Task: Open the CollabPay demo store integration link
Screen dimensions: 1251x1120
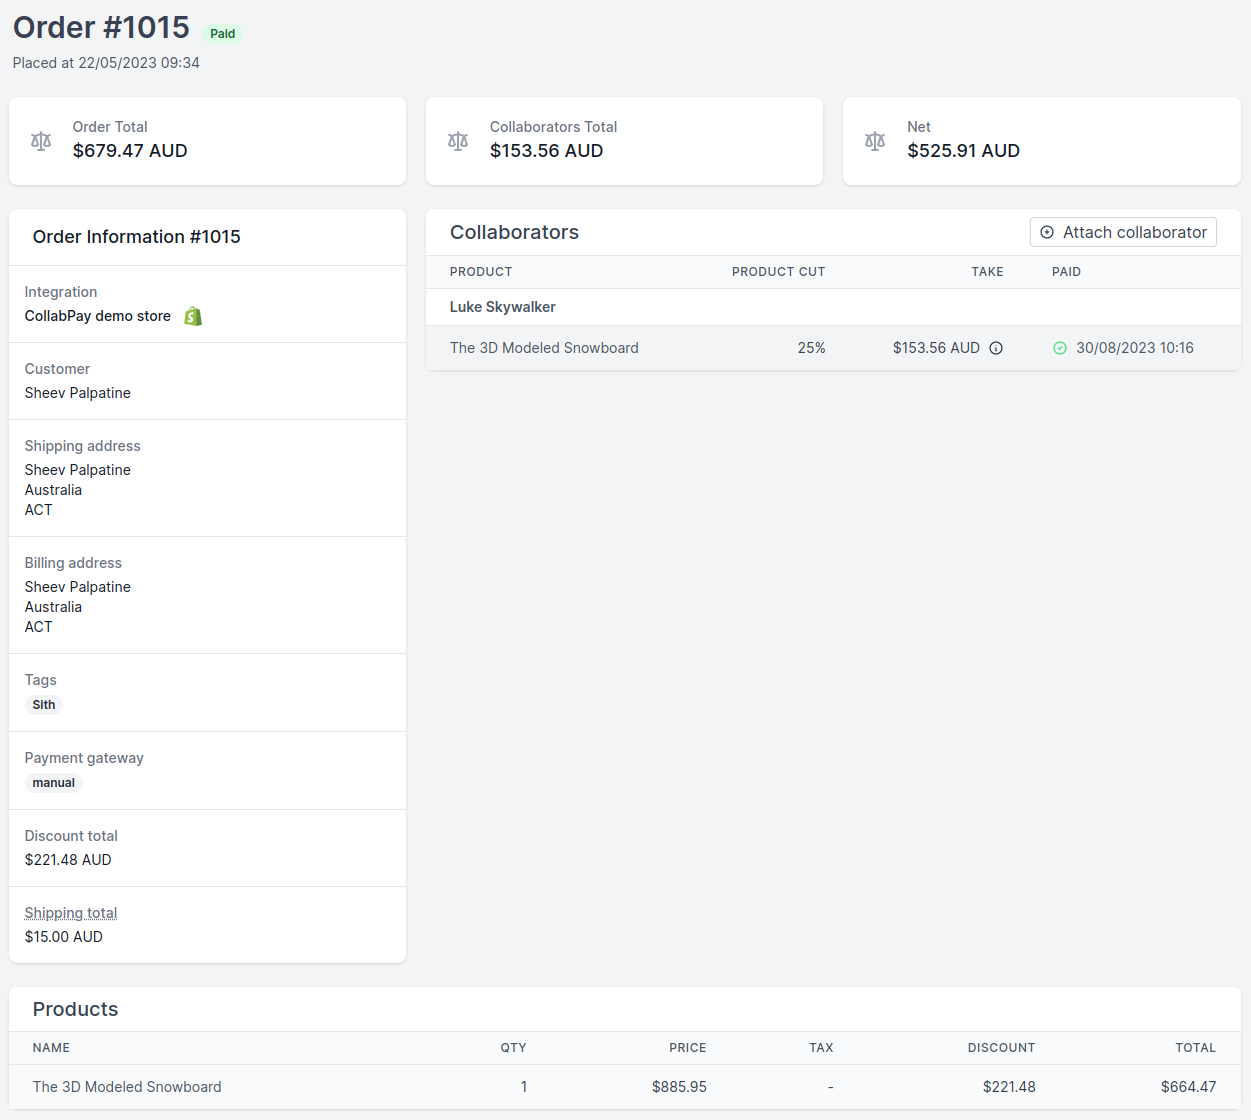Action: [98, 316]
